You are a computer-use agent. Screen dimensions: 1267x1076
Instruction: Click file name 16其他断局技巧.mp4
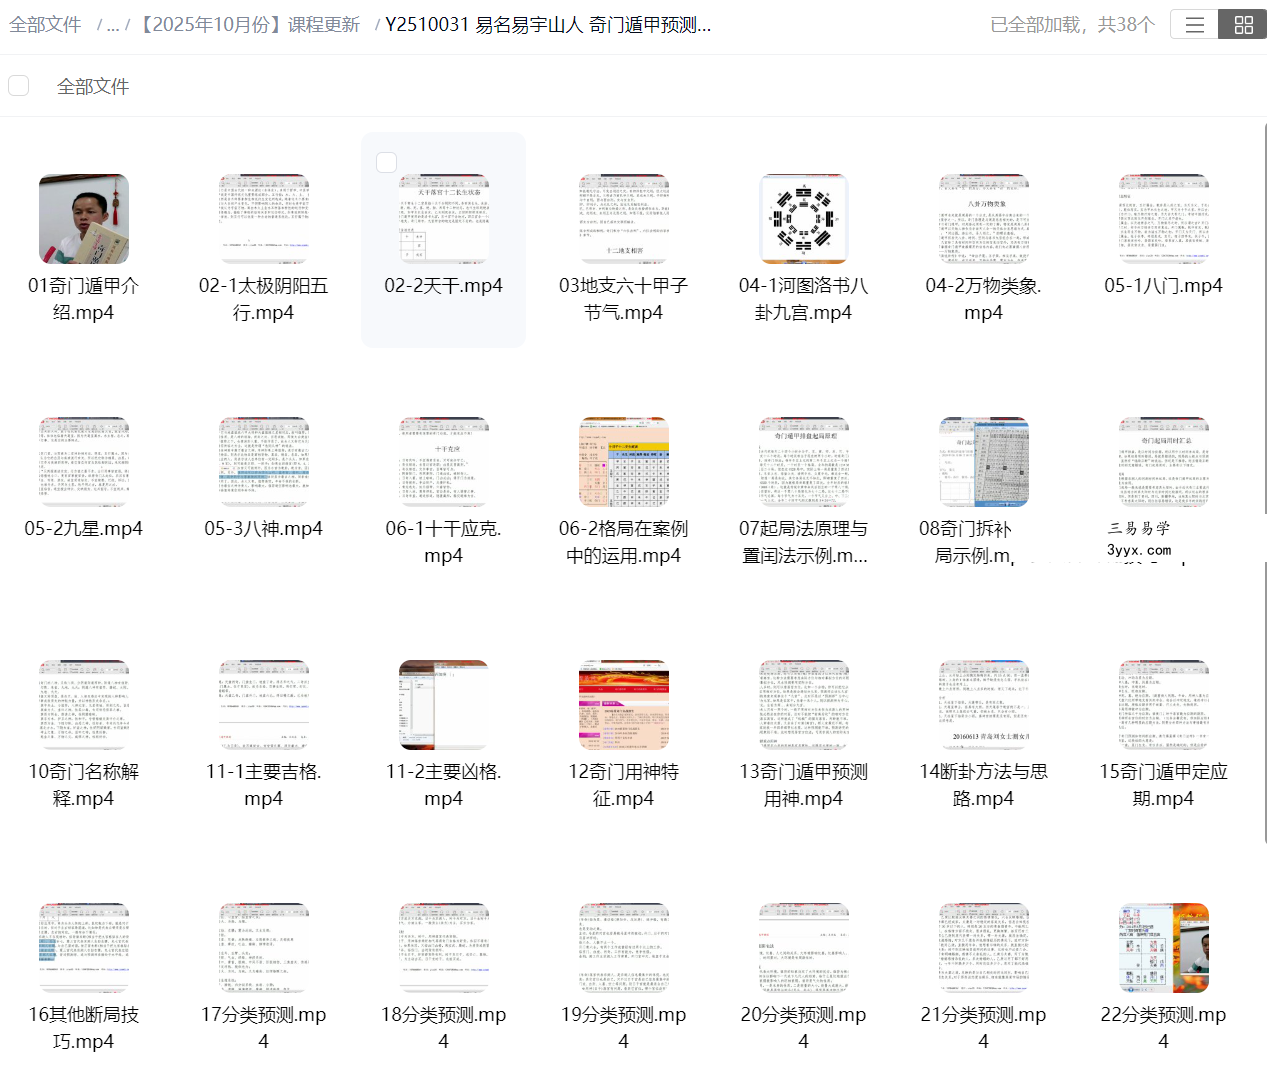(84, 1028)
